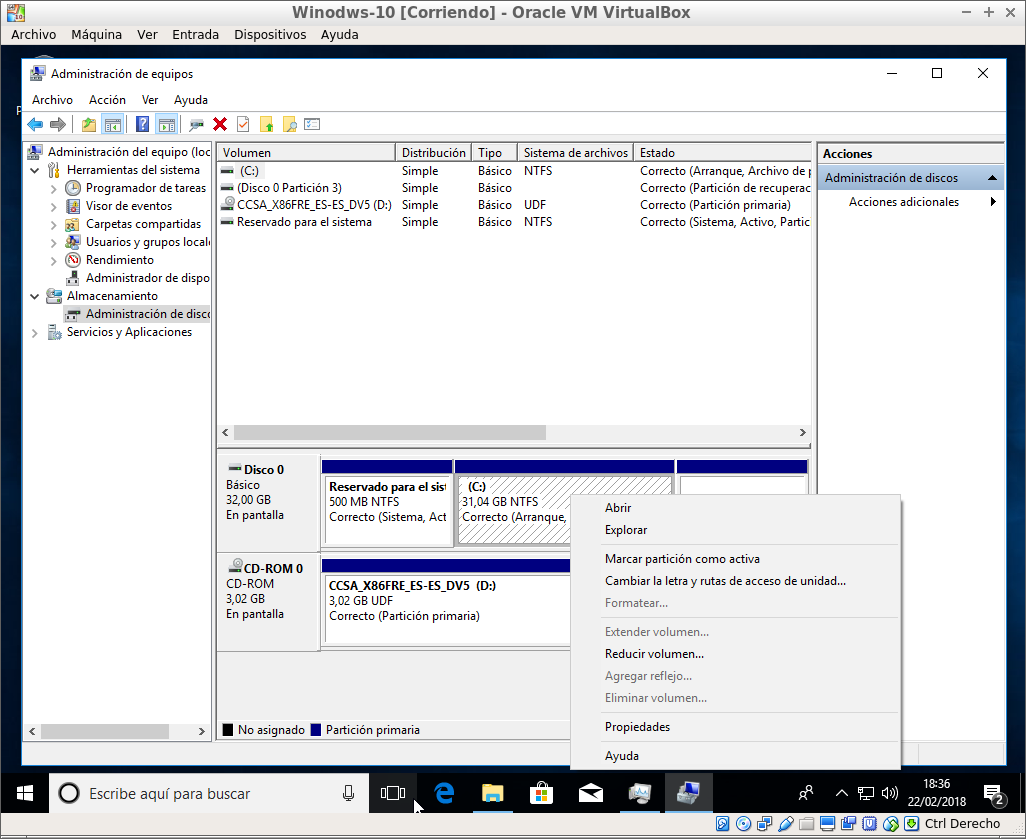This screenshot has height=839, width=1026.
Task: Click the VirtualBox optical drive status icon
Action: (x=743, y=823)
